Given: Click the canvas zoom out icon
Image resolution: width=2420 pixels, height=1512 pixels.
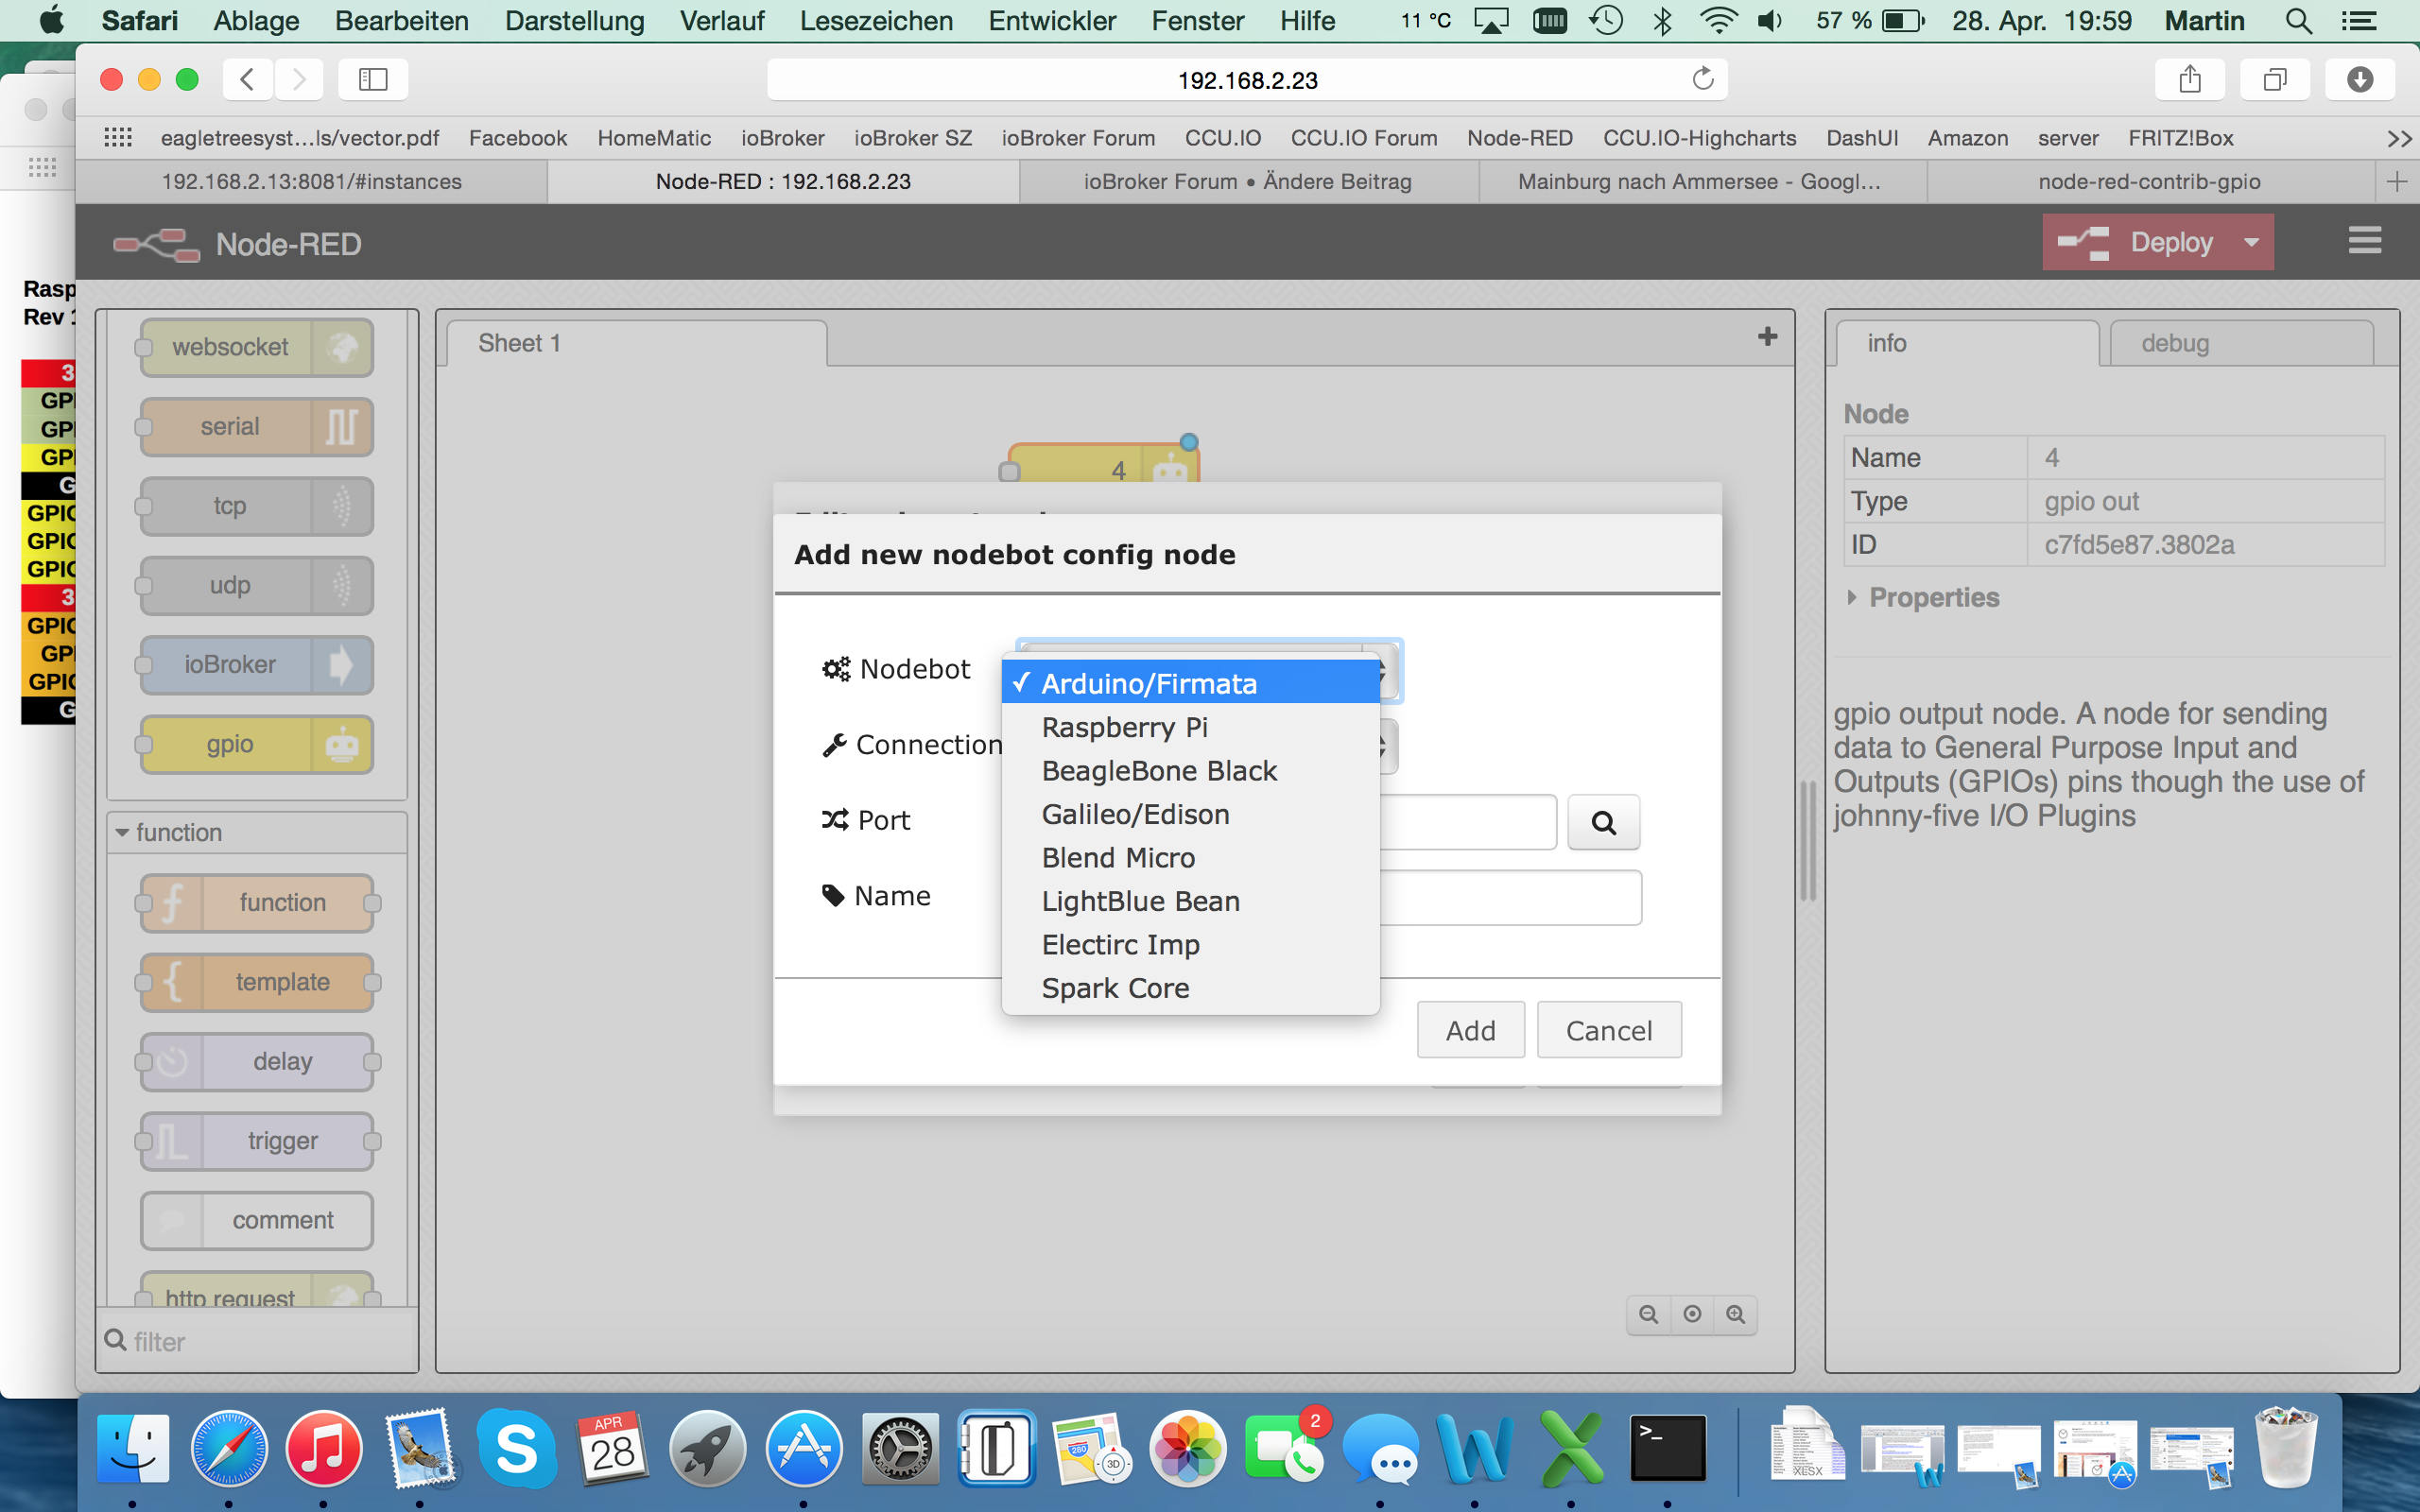Looking at the screenshot, I should (1648, 1314).
